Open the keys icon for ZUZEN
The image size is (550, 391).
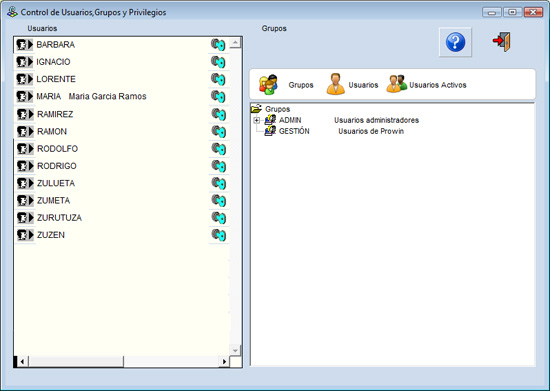(x=219, y=235)
